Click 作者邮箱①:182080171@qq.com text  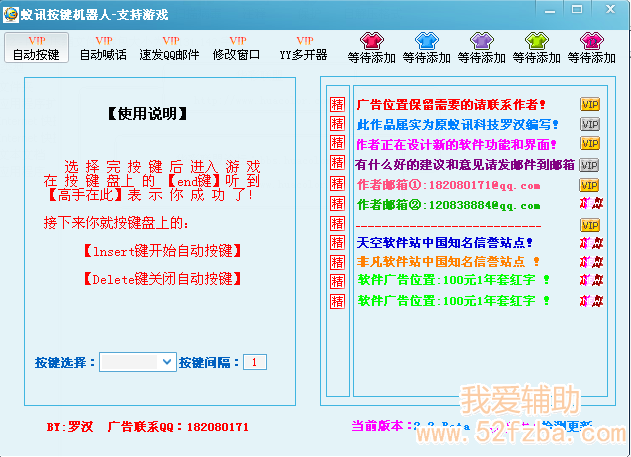pos(448,185)
